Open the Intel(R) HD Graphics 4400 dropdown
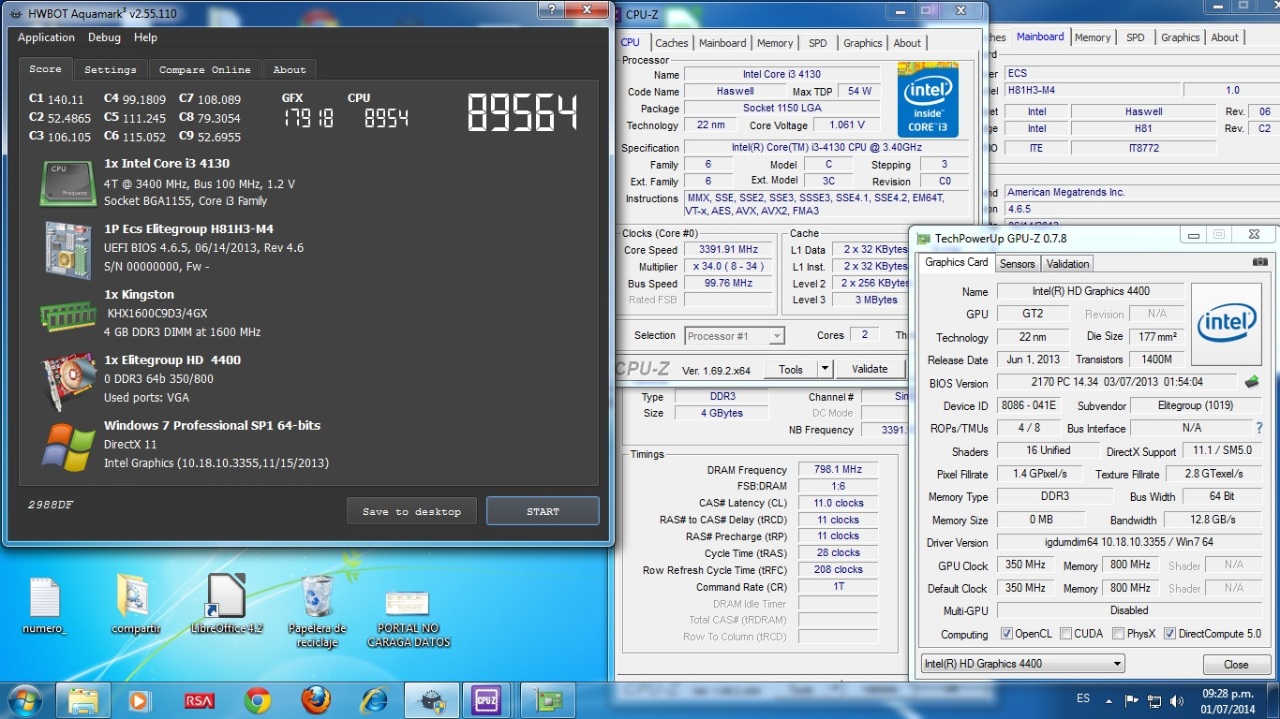Viewport: 1280px width, 719px height. 1022,663
